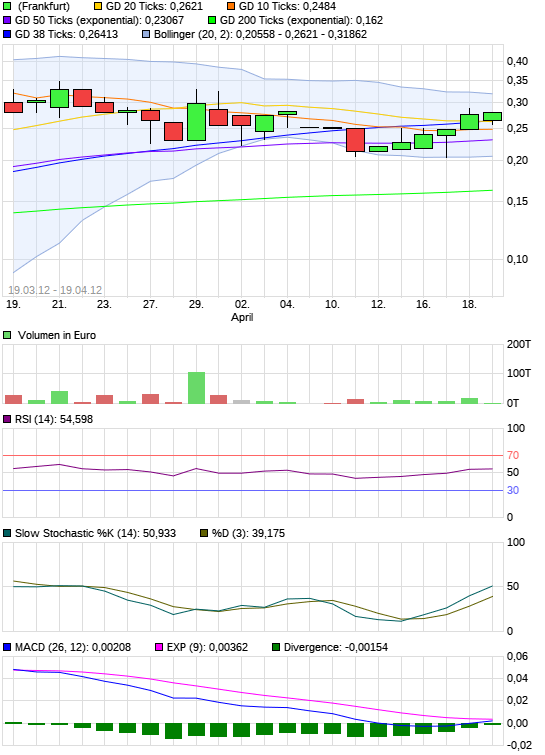This screenshot has height=755, width=545.
Task: Click the 200T volume axis label
Action: coord(519,344)
